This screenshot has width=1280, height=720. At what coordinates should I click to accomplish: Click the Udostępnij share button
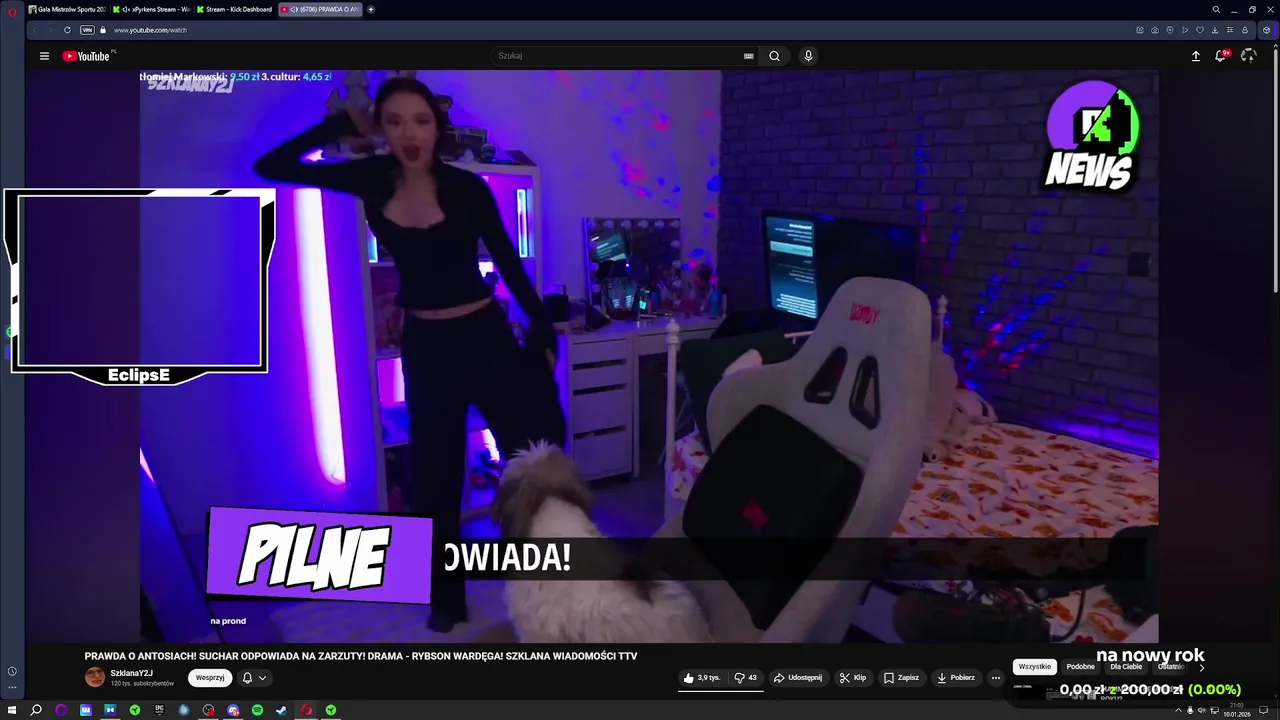pos(798,677)
